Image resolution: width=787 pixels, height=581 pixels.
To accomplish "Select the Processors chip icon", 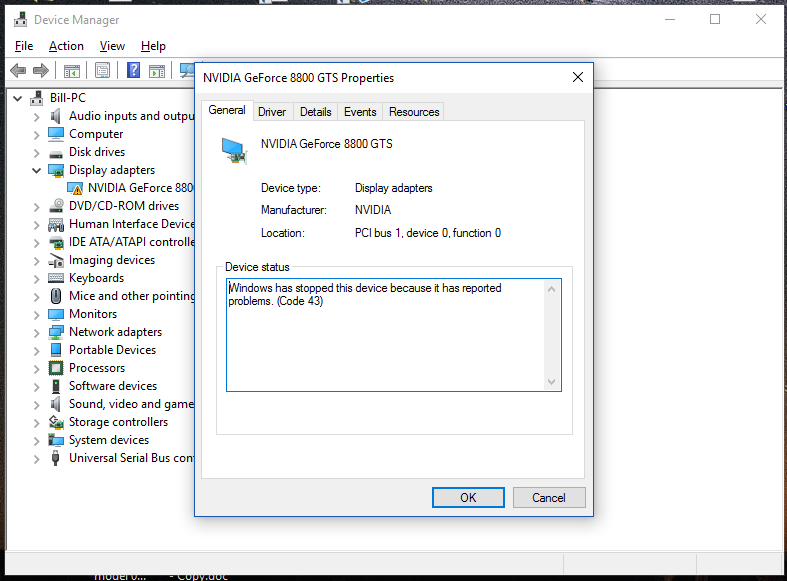I will point(56,368).
